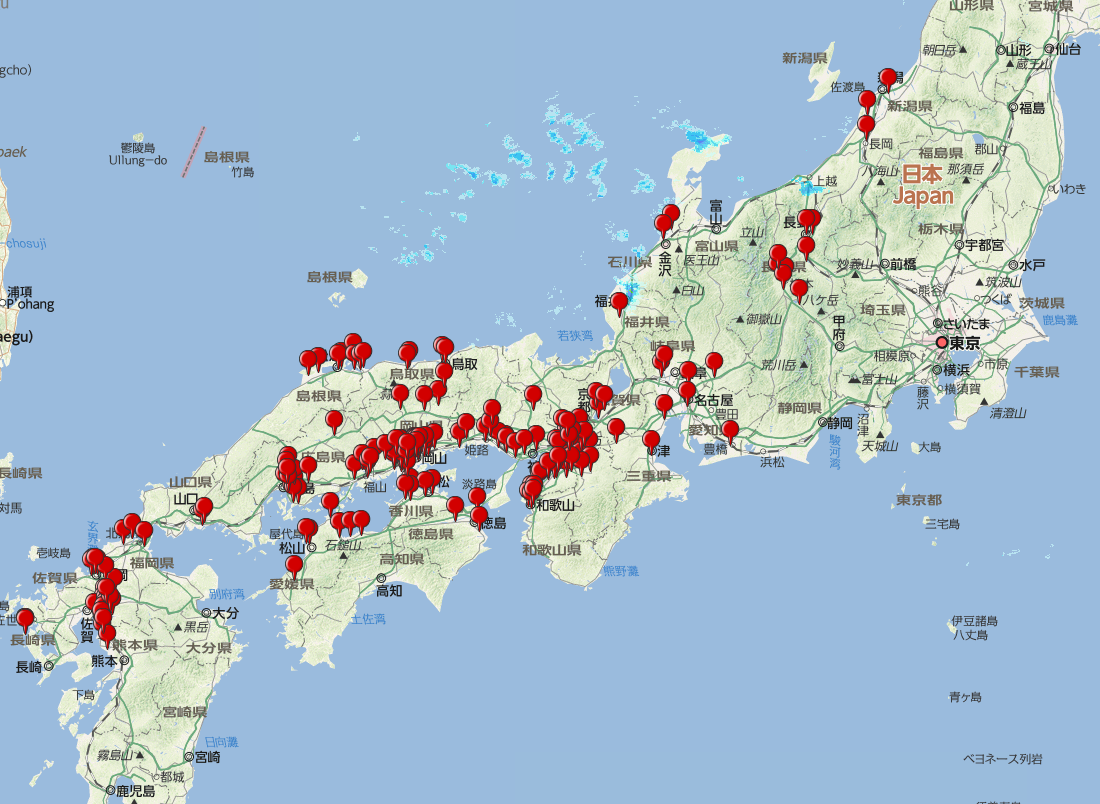Click the isolated pin west of Saga in Nagasaki

click(x=25, y=619)
